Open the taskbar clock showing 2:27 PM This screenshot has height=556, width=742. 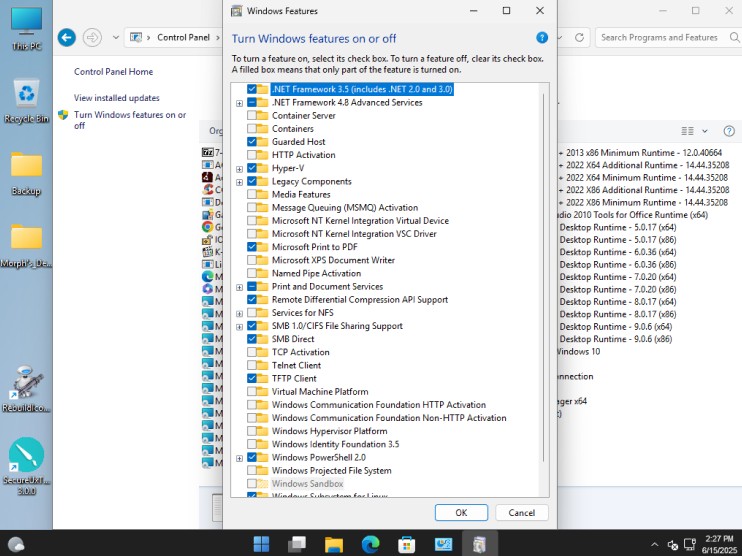(x=719, y=545)
